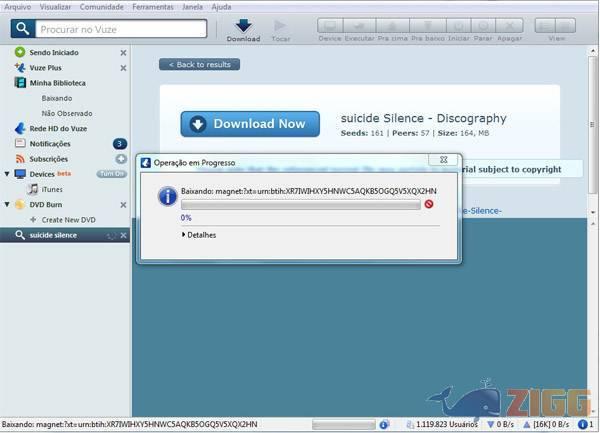Close the Operação em Progresso dialog
Image resolution: width=600 pixels, height=433 pixels.
click(x=443, y=160)
